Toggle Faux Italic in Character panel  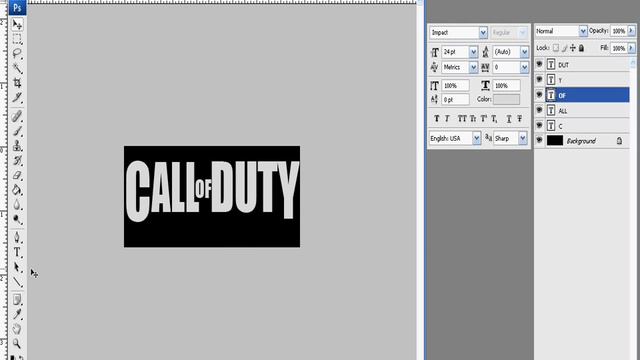click(x=447, y=119)
